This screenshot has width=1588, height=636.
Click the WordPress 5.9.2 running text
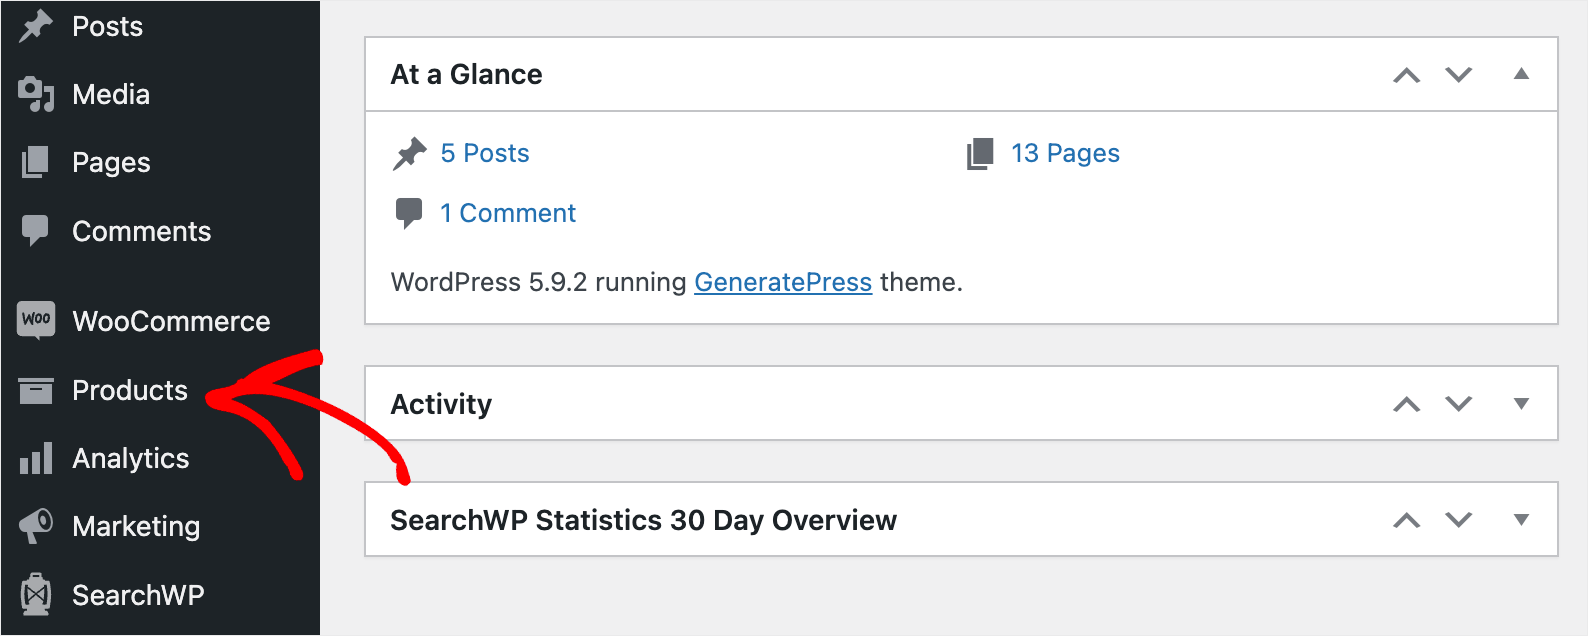coord(539,282)
